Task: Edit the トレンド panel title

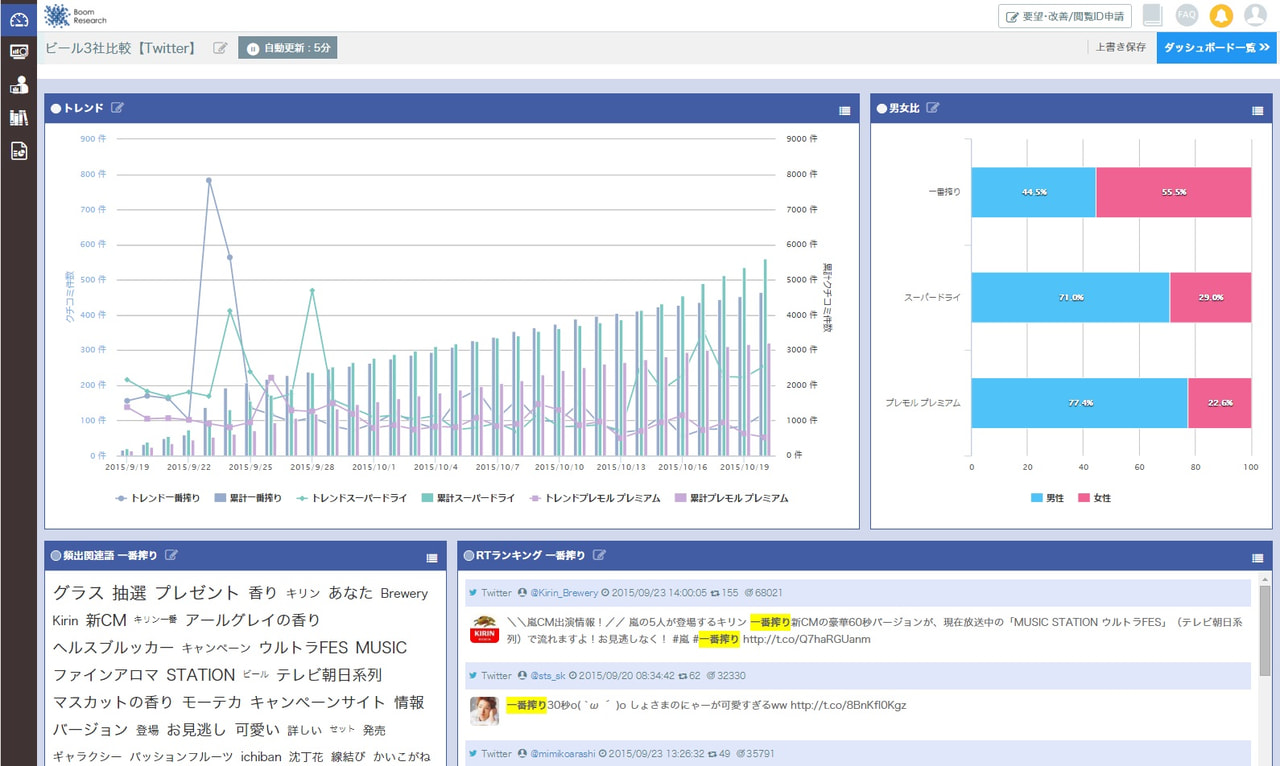Action: [117, 108]
